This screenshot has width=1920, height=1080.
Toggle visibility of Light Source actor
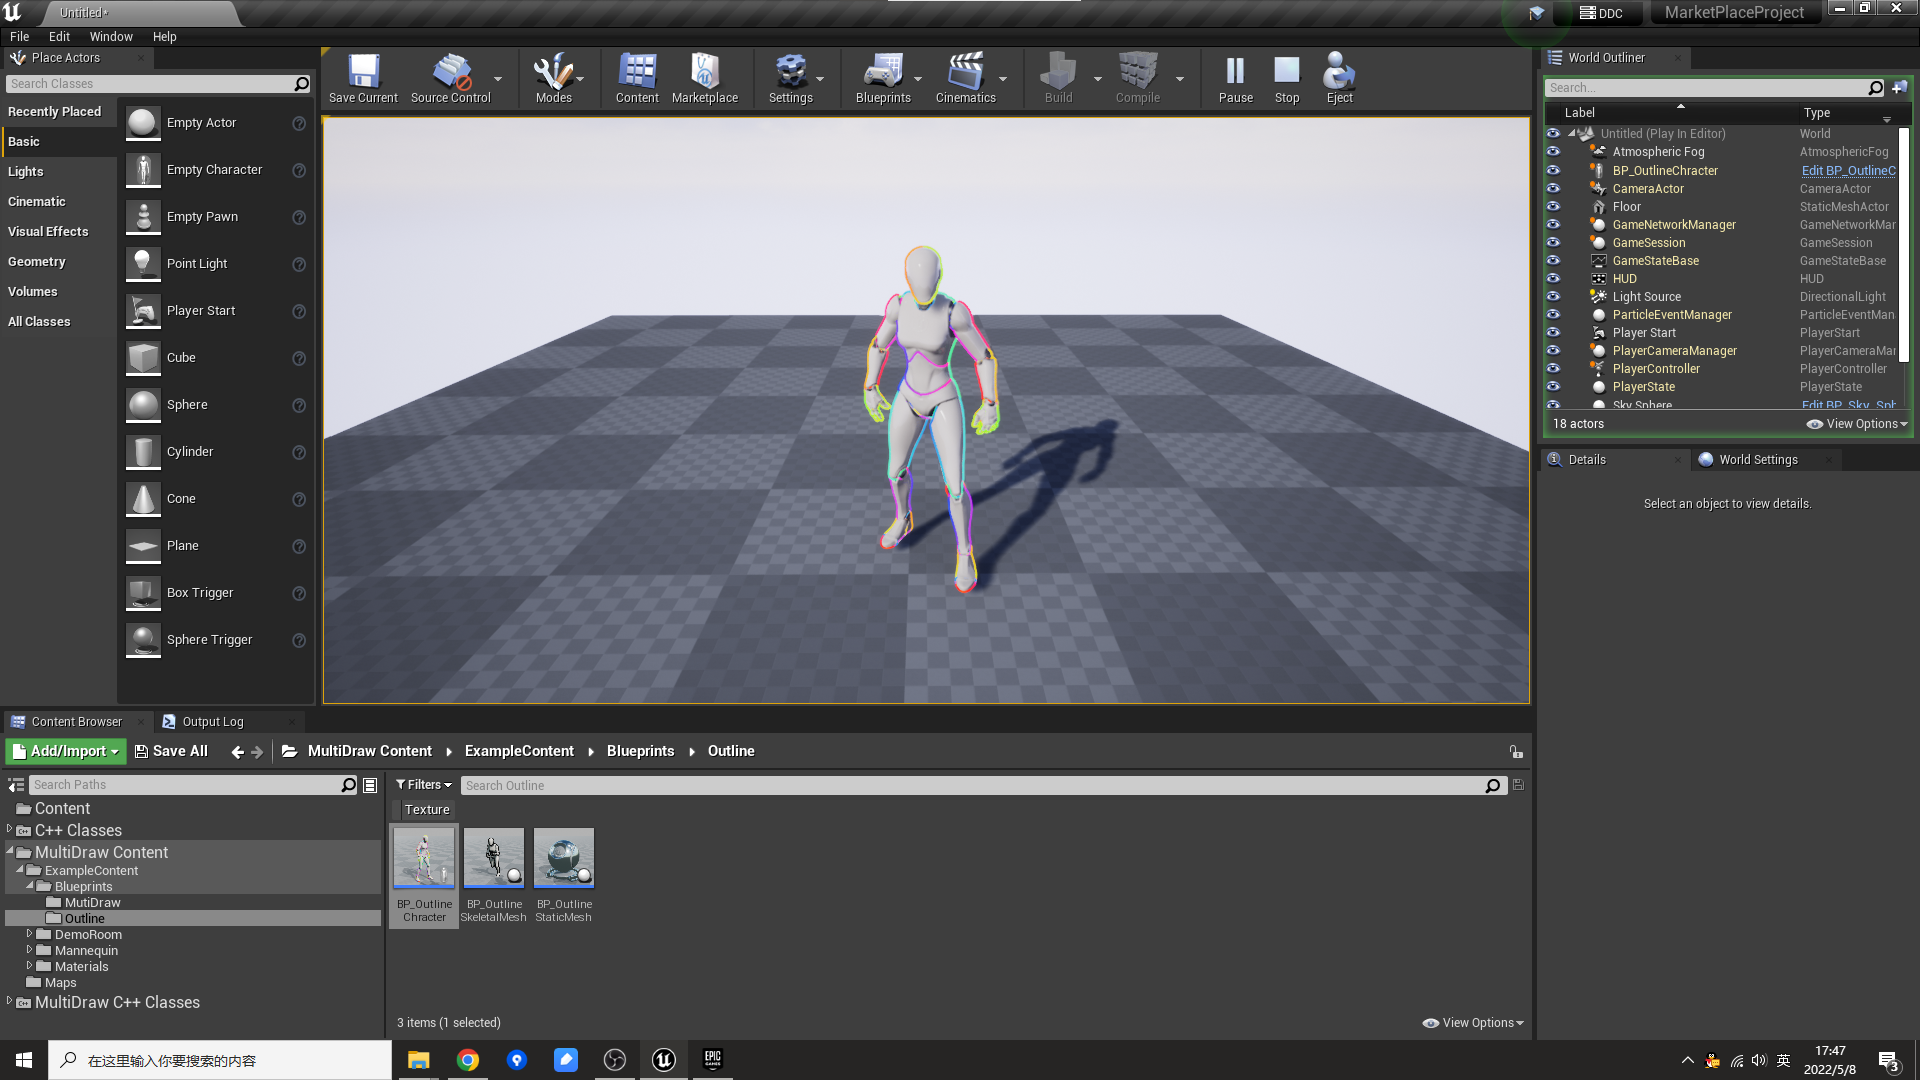click(1553, 297)
